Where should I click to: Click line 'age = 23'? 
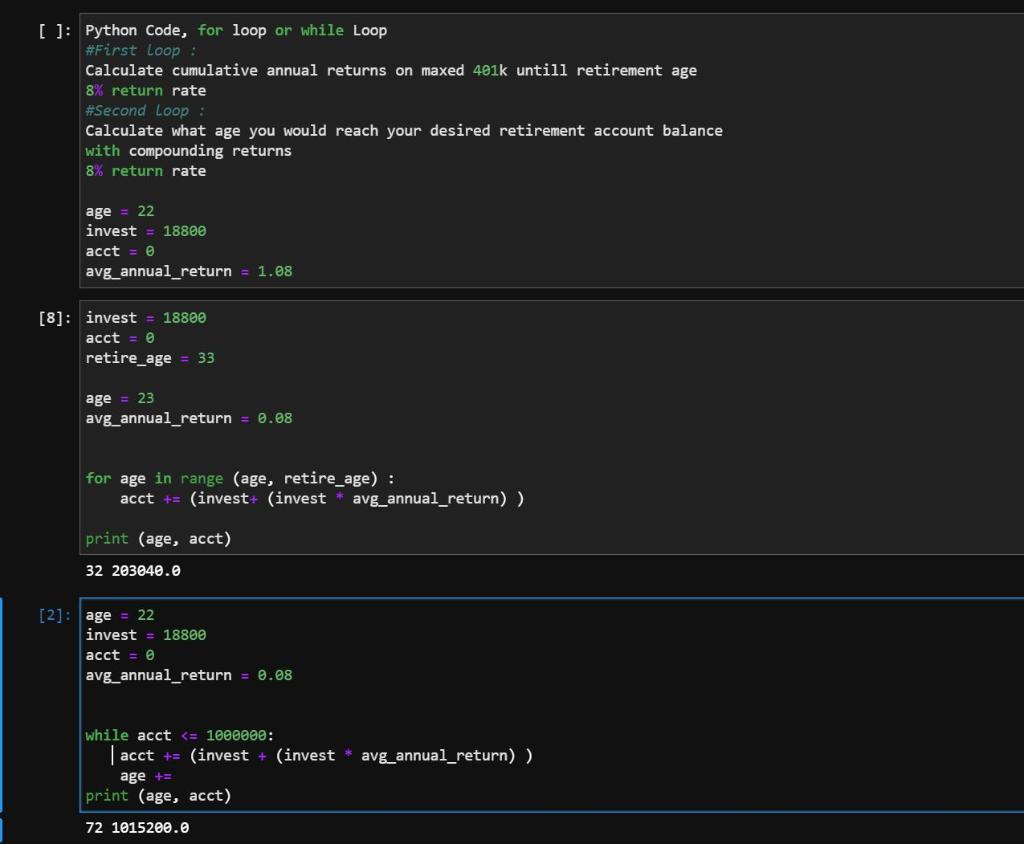[x=120, y=398]
